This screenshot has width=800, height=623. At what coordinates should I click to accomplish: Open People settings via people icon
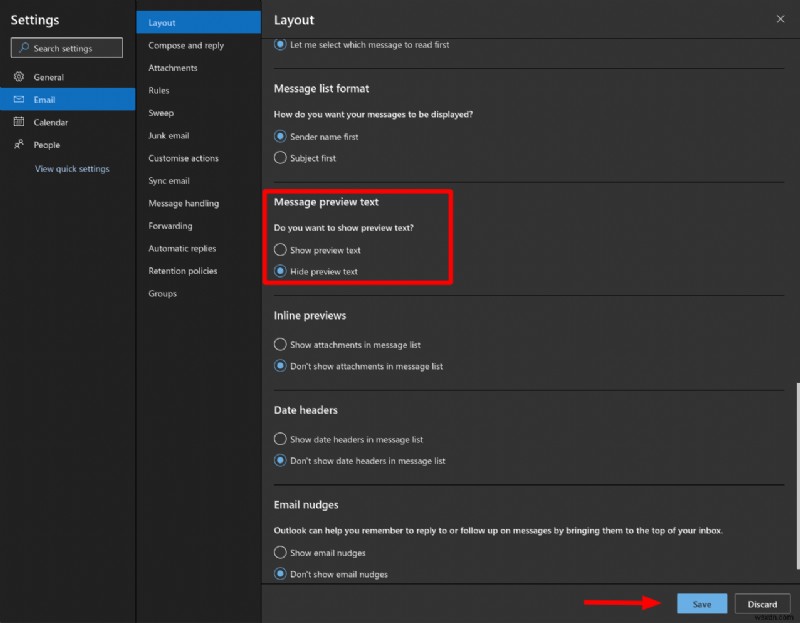(x=20, y=145)
